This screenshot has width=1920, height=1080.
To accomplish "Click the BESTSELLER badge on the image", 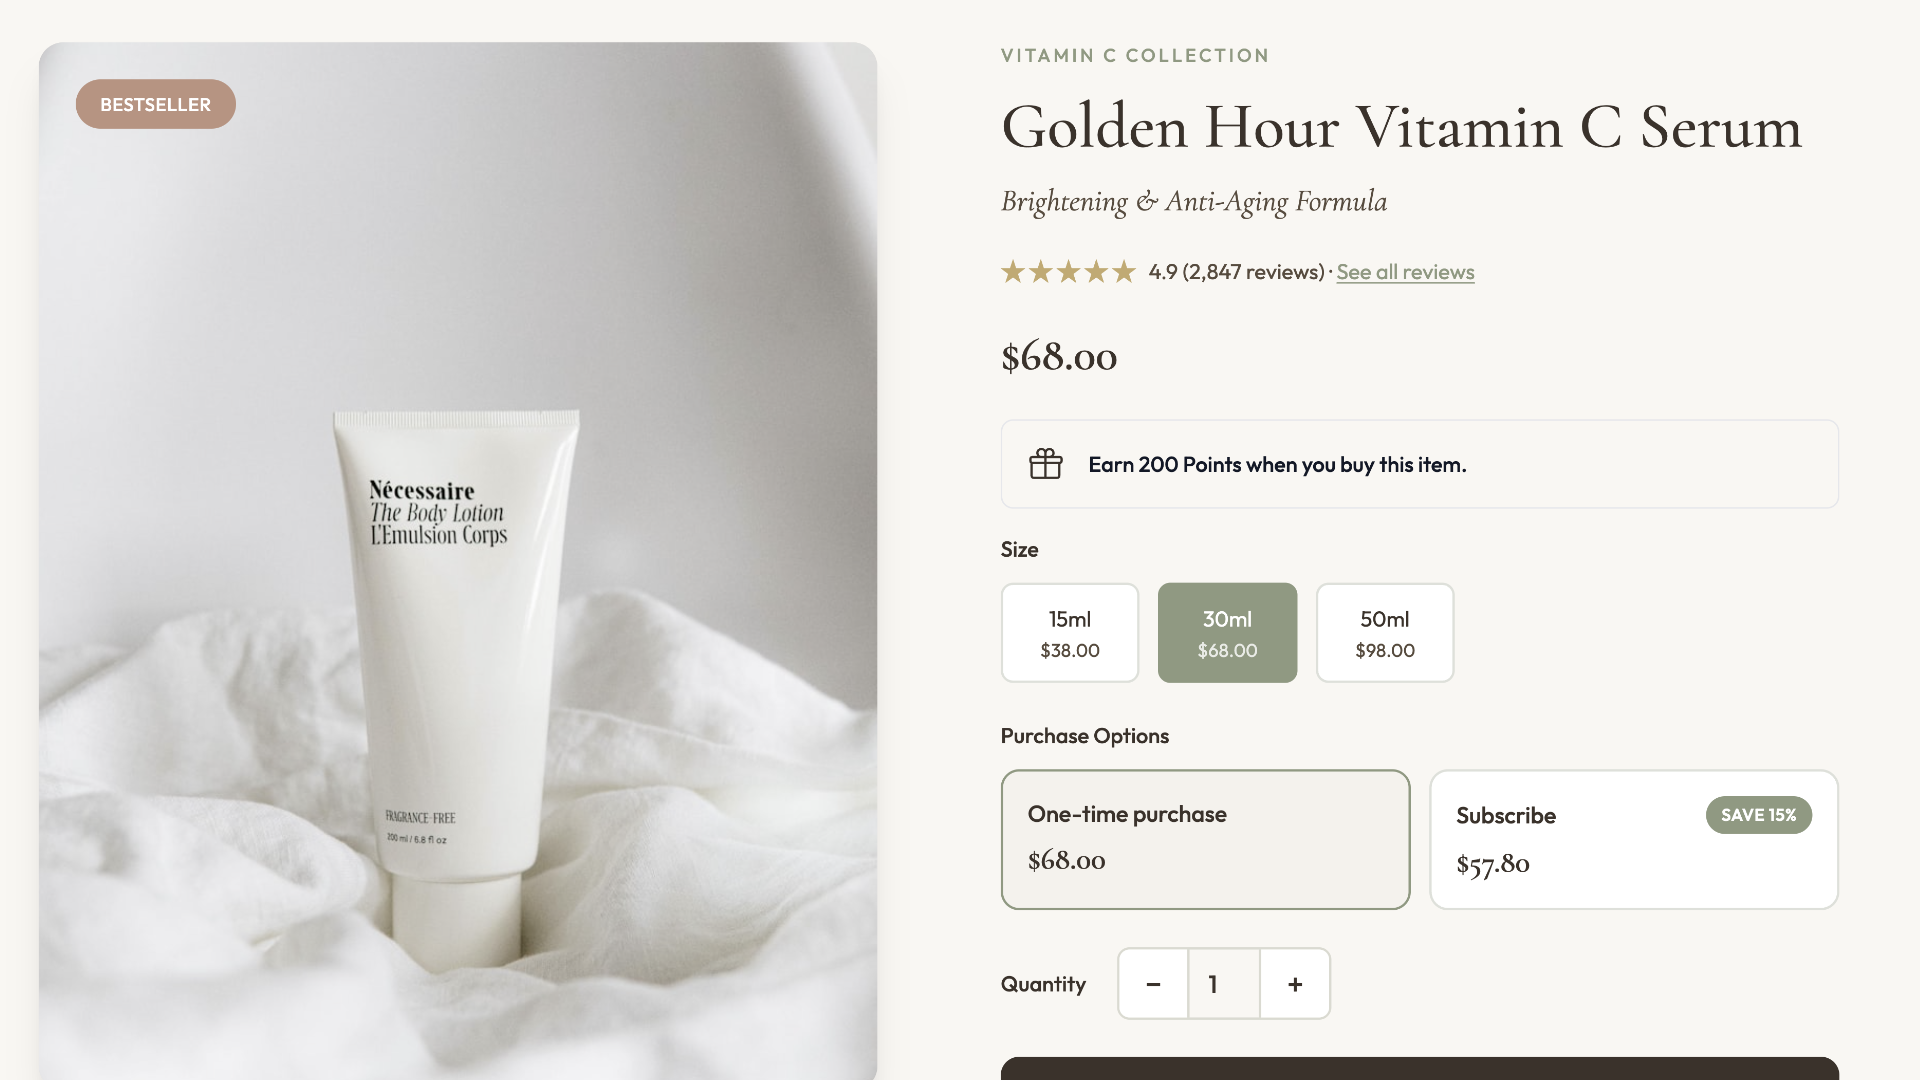I will 156,104.
